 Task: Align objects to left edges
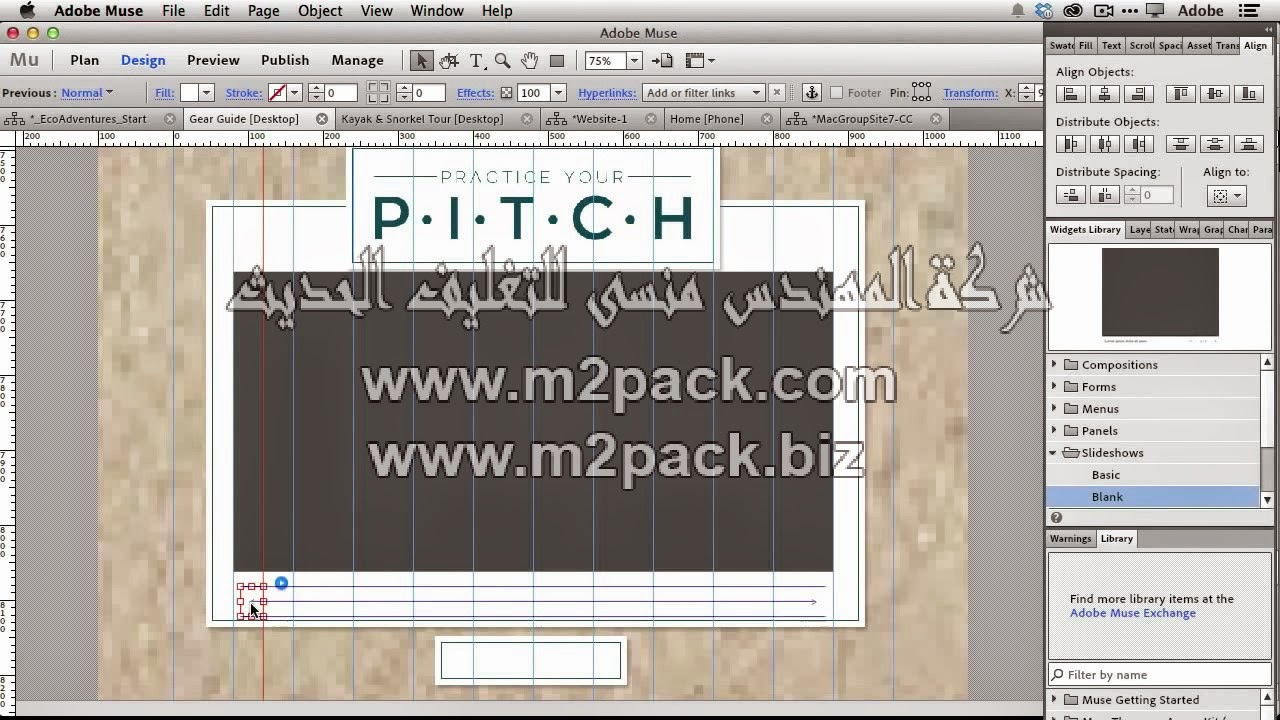coord(1071,94)
